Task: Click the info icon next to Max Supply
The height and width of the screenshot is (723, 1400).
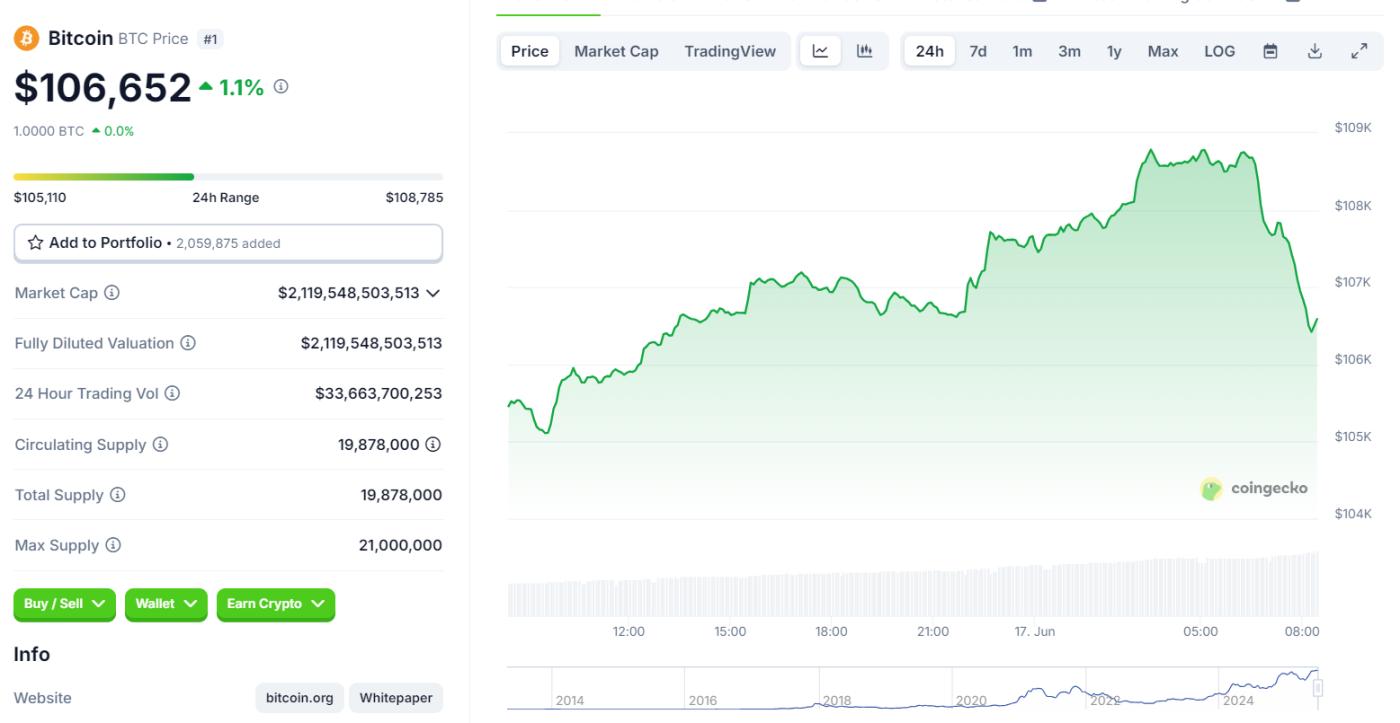Action: click(x=113, y=545)
